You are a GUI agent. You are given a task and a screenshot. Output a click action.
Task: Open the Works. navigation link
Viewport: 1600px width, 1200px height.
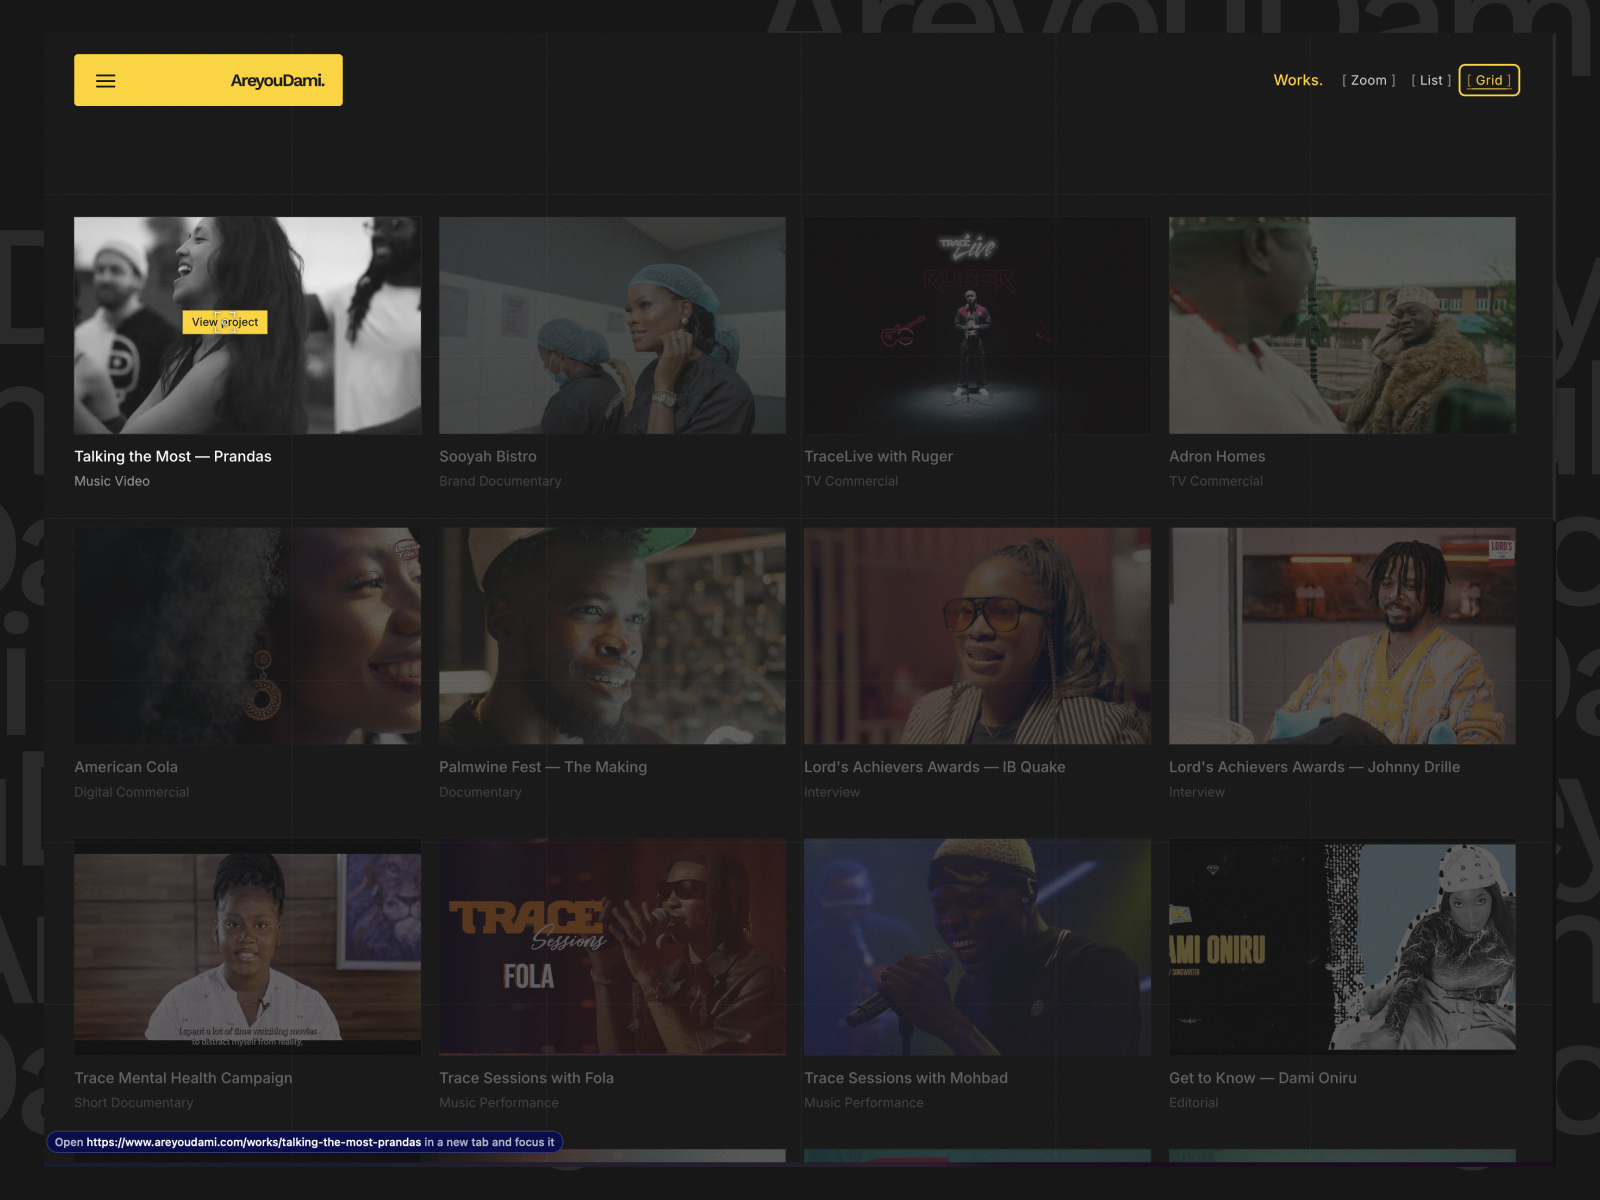1298,80
